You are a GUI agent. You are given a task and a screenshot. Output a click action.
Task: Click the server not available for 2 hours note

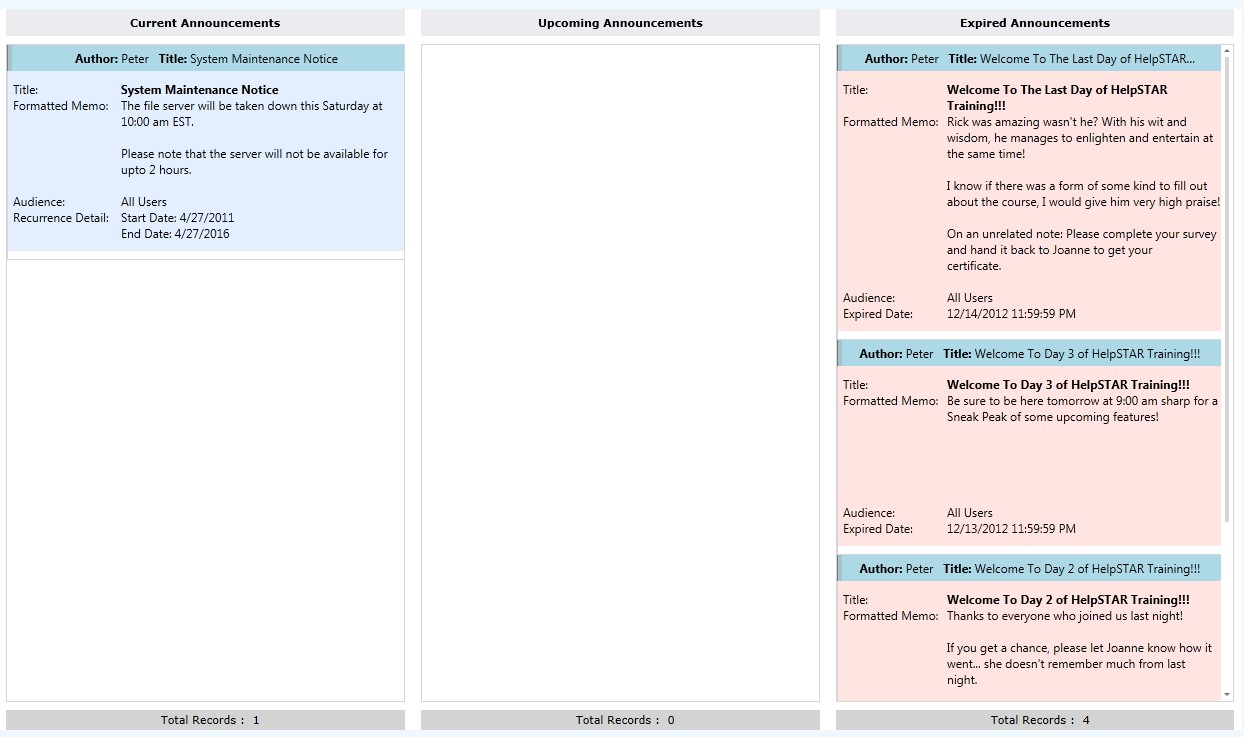coord(255,162)
